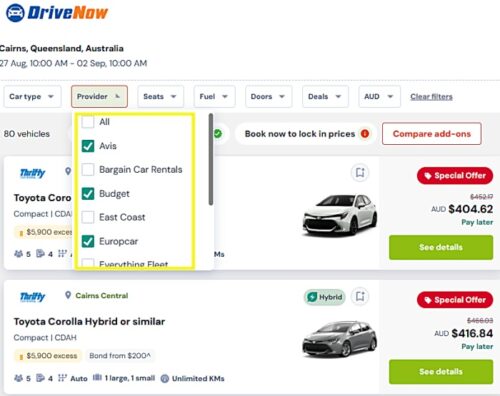Open the Car type filter dropdown

(32, 97)
